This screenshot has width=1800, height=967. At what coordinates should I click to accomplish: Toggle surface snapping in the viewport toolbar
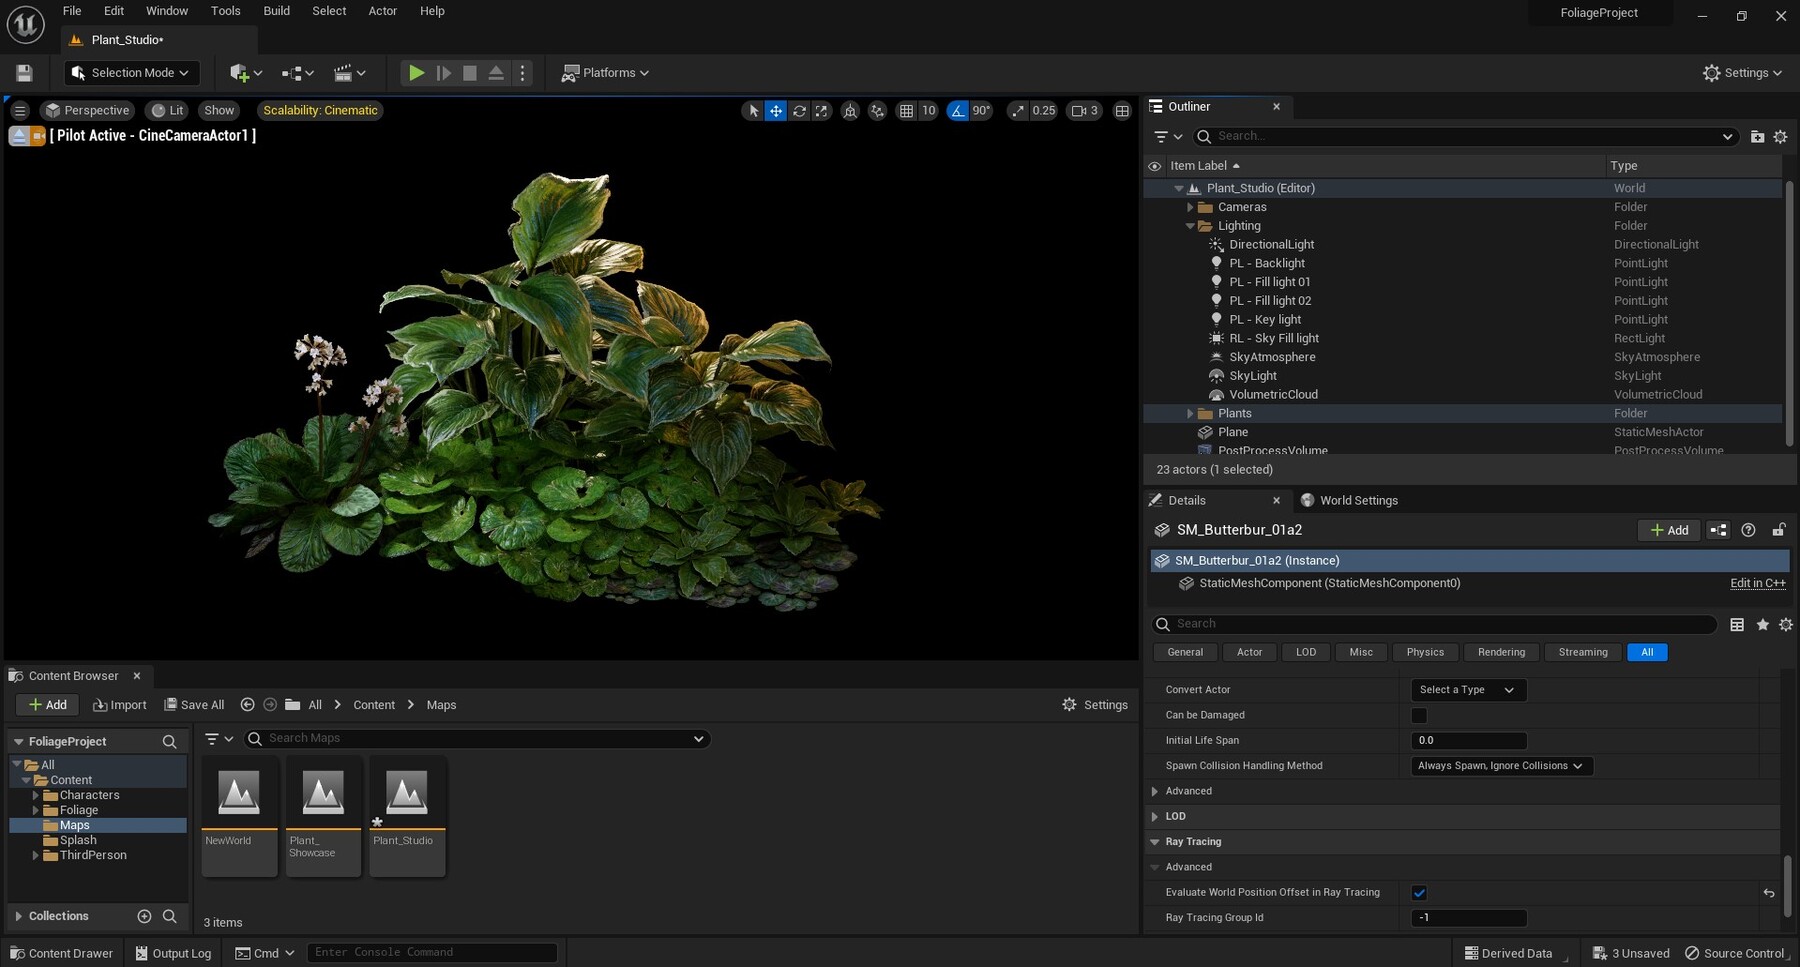877,110
